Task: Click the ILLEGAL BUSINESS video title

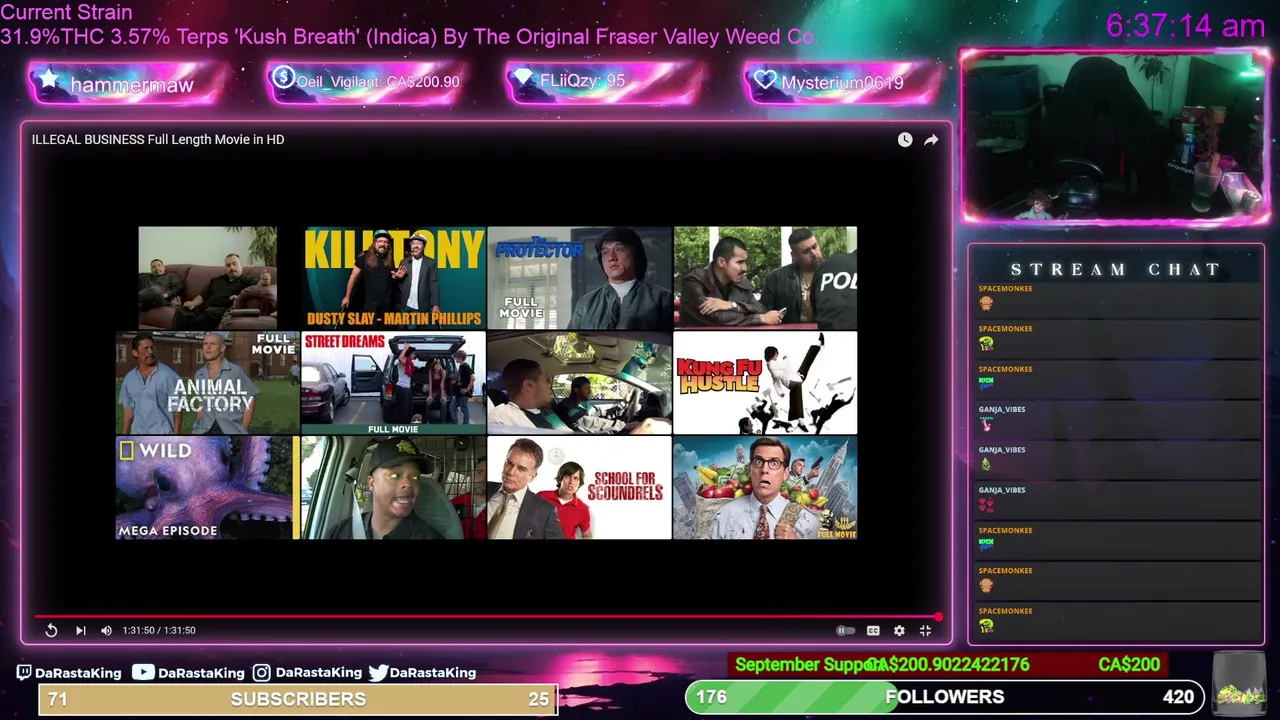Action: pyautogui.click(x=158, y=139)
